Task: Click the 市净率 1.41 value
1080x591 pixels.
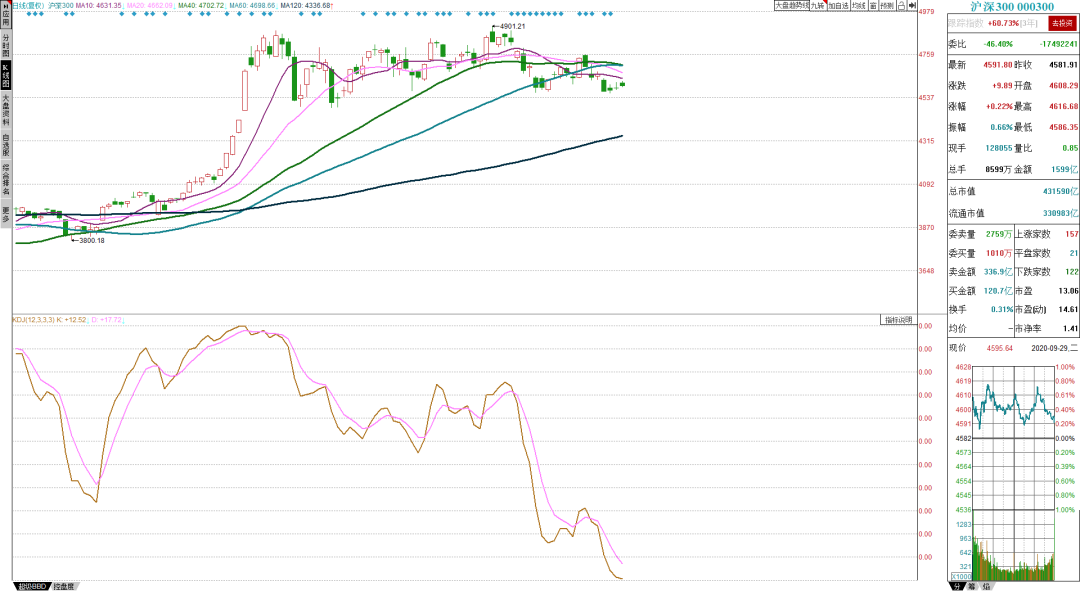Action: (x=1070, y=329)
